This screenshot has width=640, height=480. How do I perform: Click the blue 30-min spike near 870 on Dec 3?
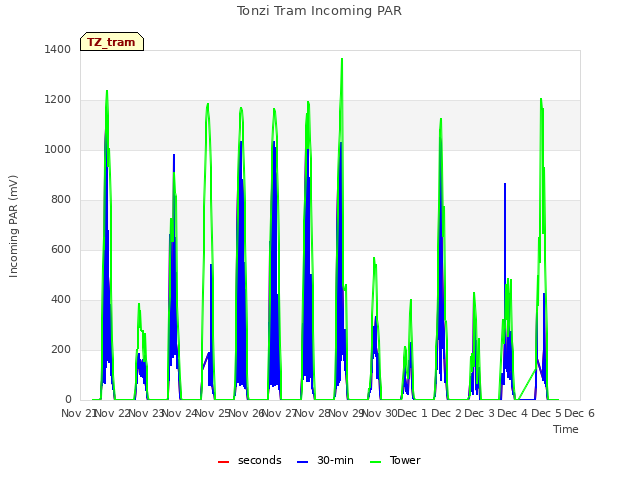click(505, 184)
